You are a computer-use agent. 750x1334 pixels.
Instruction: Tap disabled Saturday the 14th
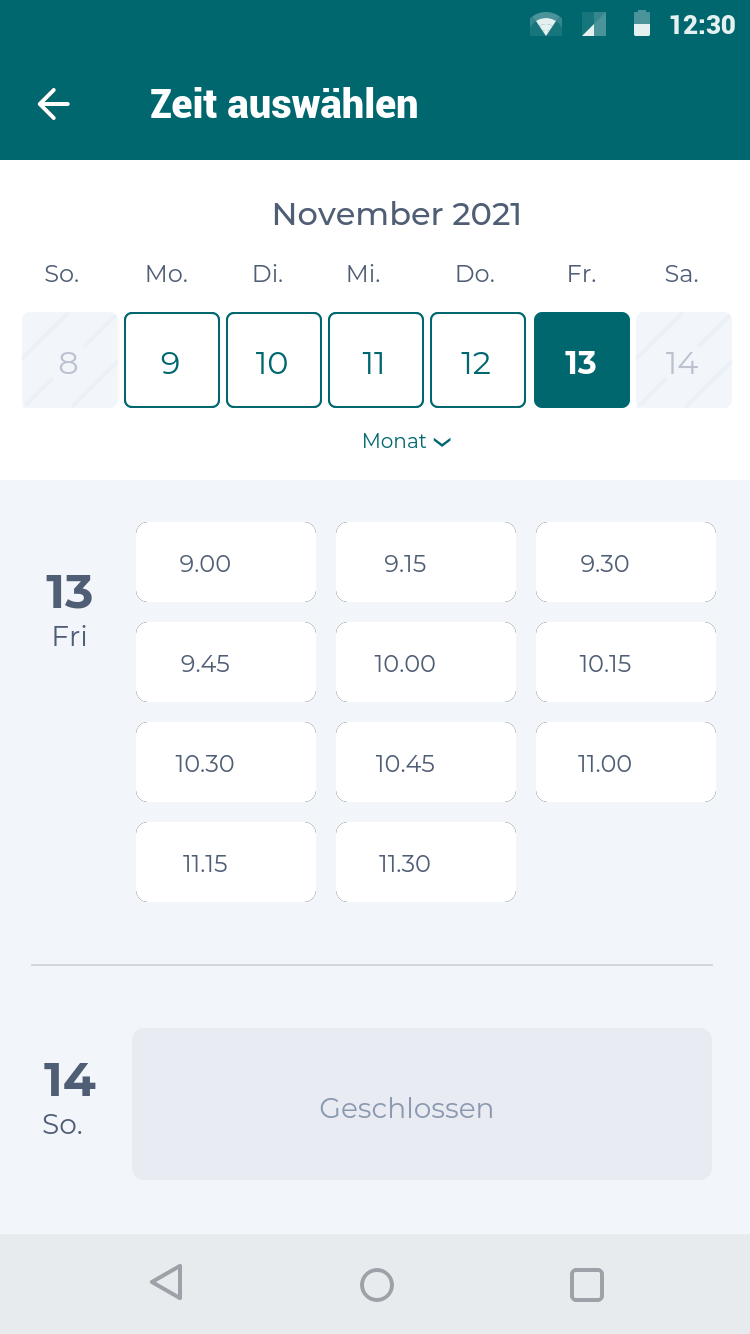point(684,360)
